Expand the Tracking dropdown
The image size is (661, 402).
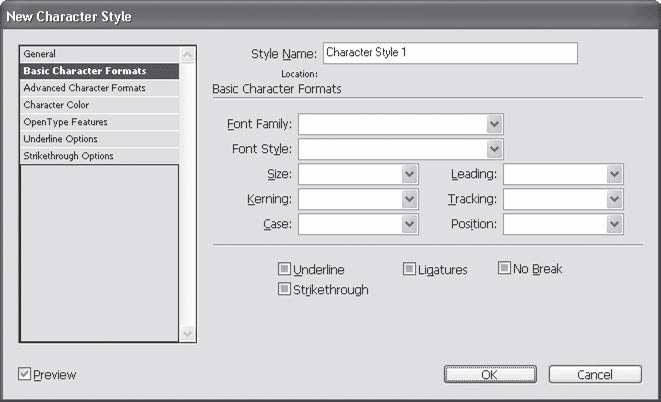pyautogui.click(x=615, y=199)
